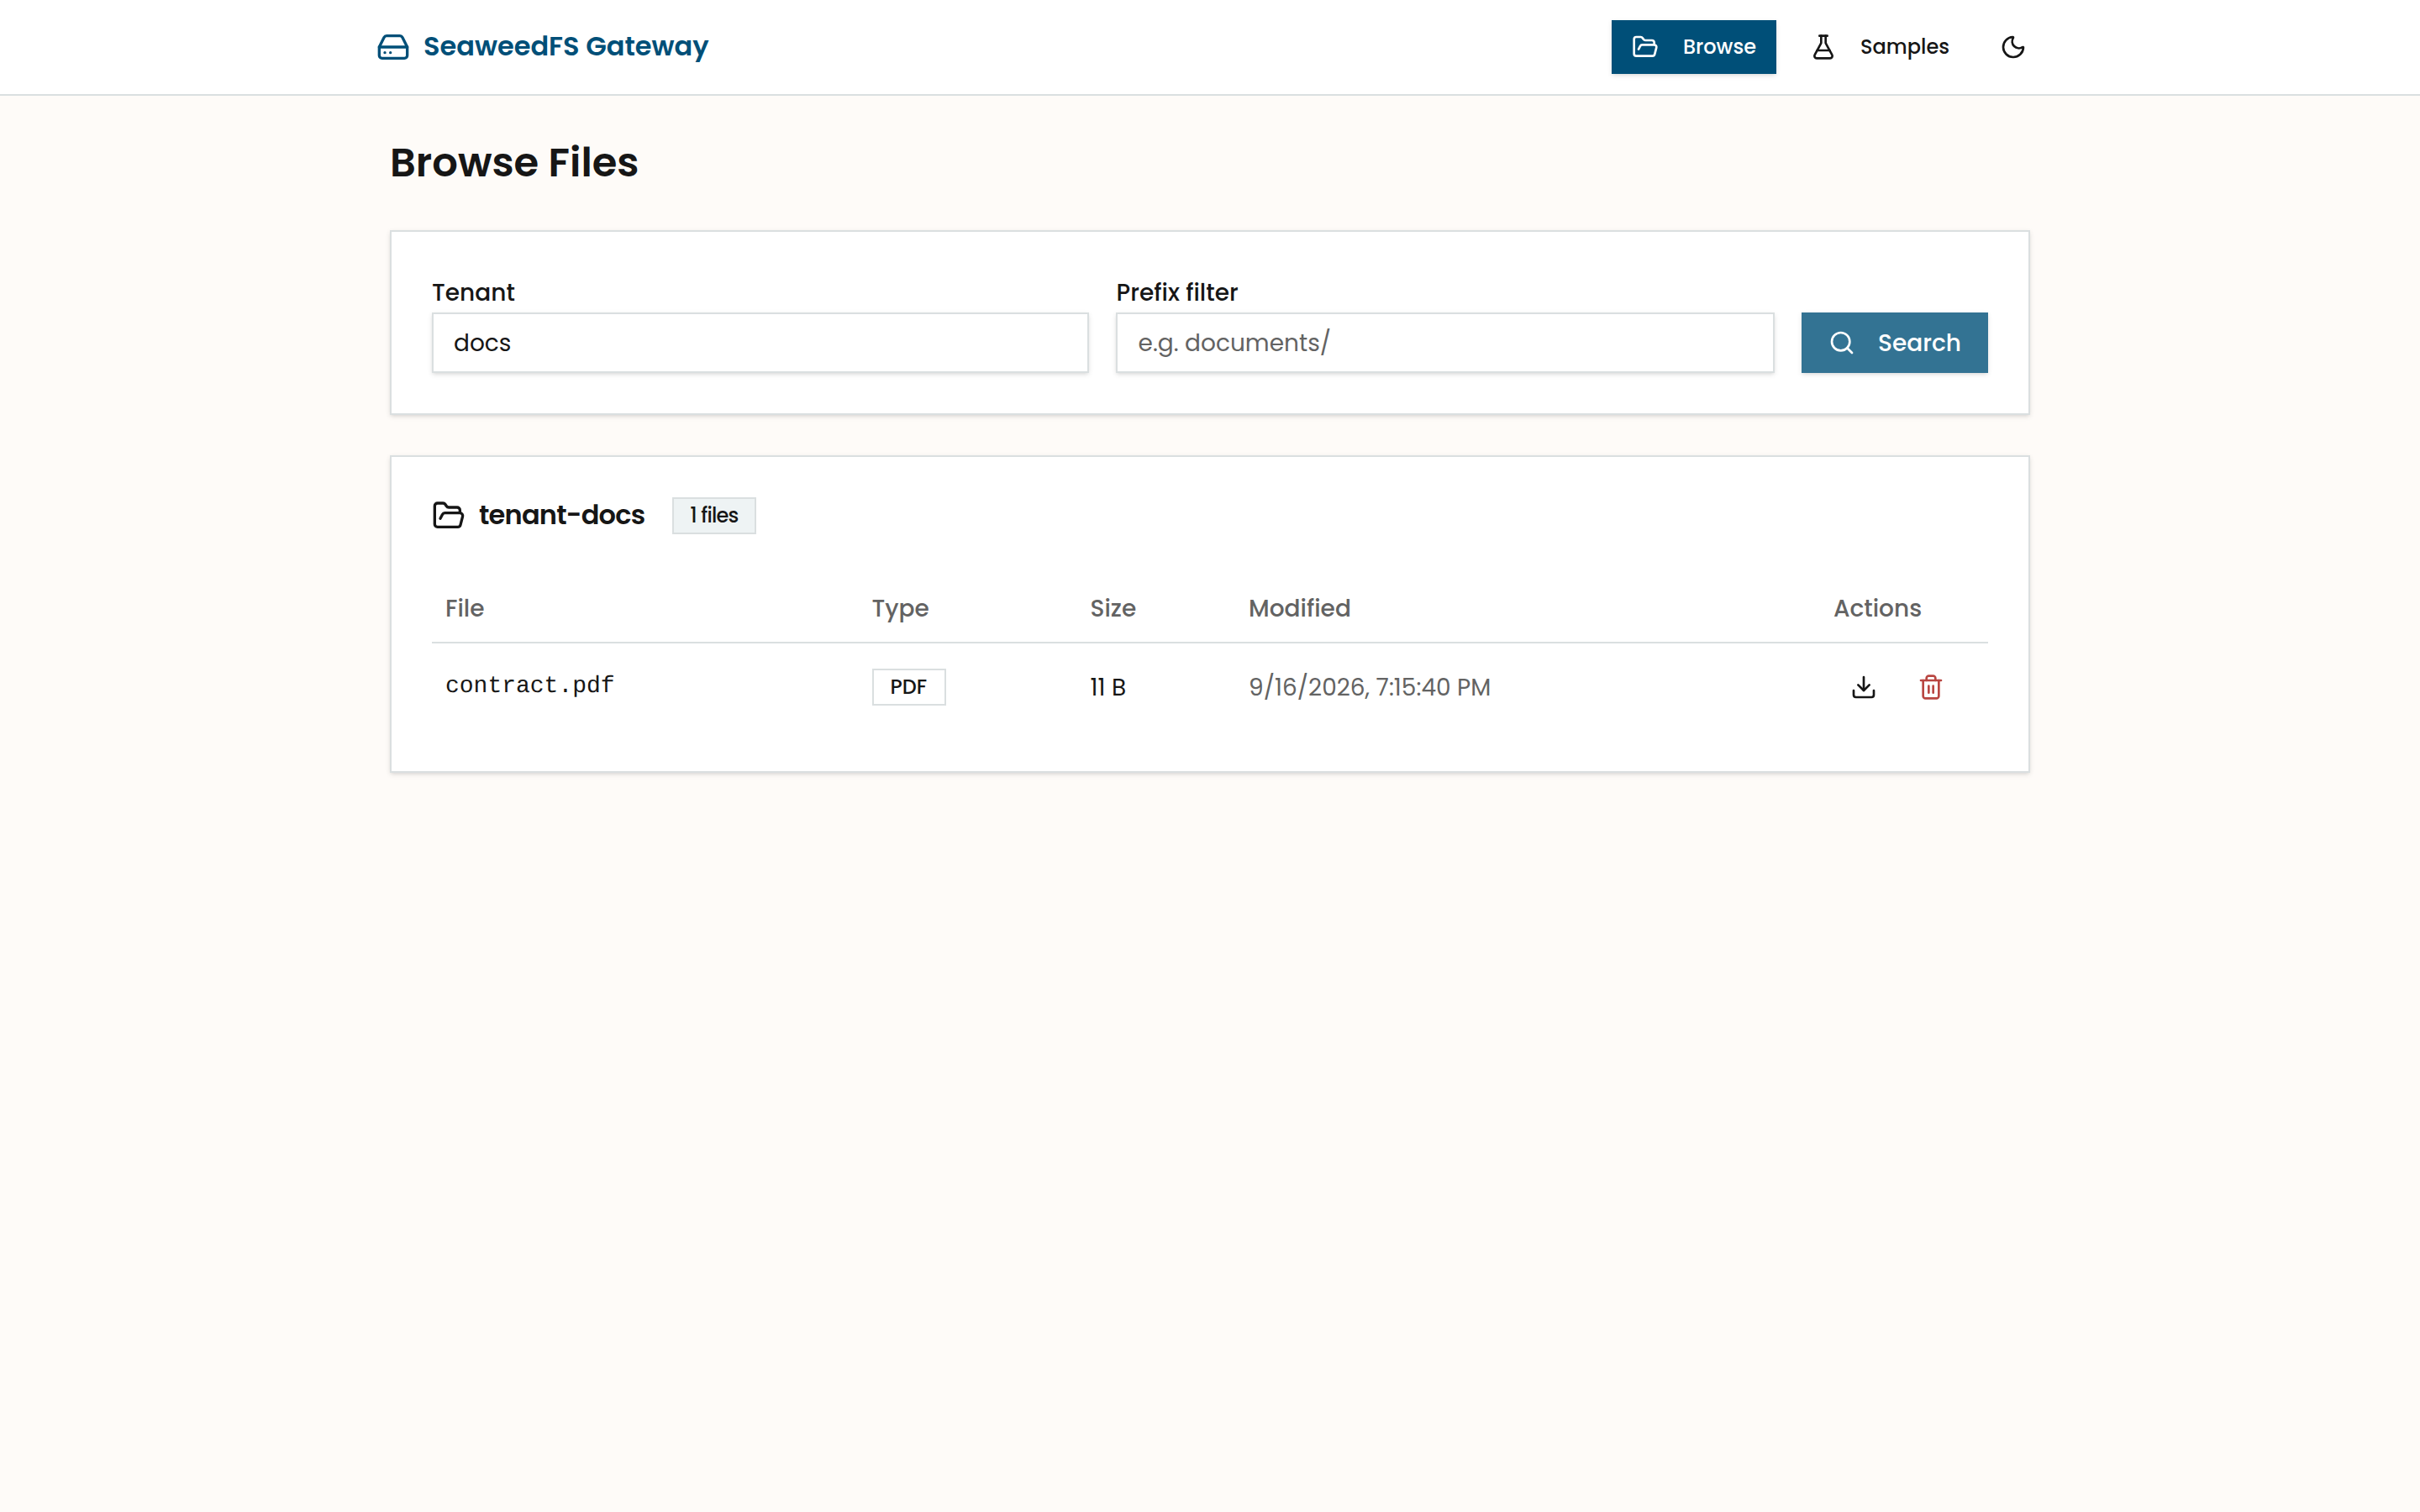
Task: Click the Modified column header
Action: point(1299,608)
